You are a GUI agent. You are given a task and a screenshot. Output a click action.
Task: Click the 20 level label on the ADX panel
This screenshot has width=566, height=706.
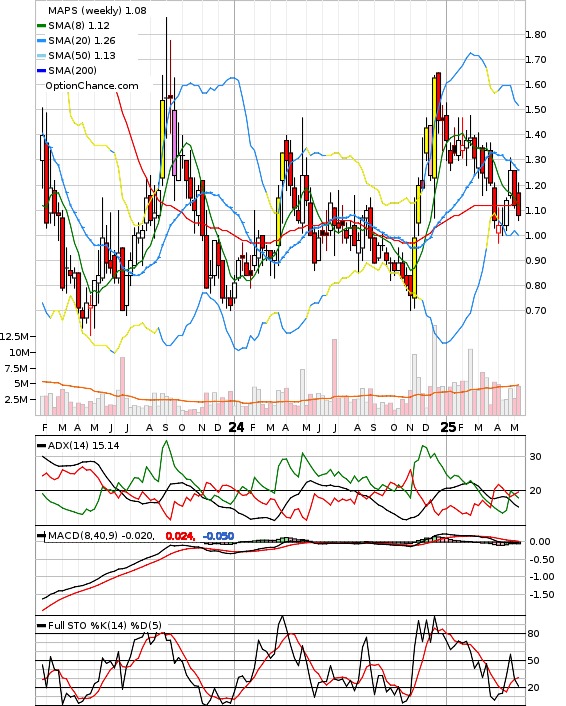(535, 490)
